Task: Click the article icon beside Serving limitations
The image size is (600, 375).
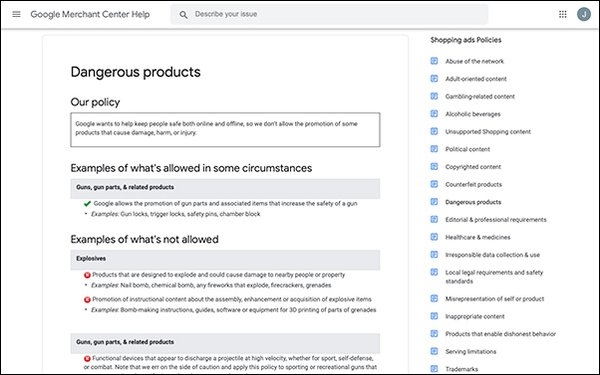Action: [x=434, y=351]
